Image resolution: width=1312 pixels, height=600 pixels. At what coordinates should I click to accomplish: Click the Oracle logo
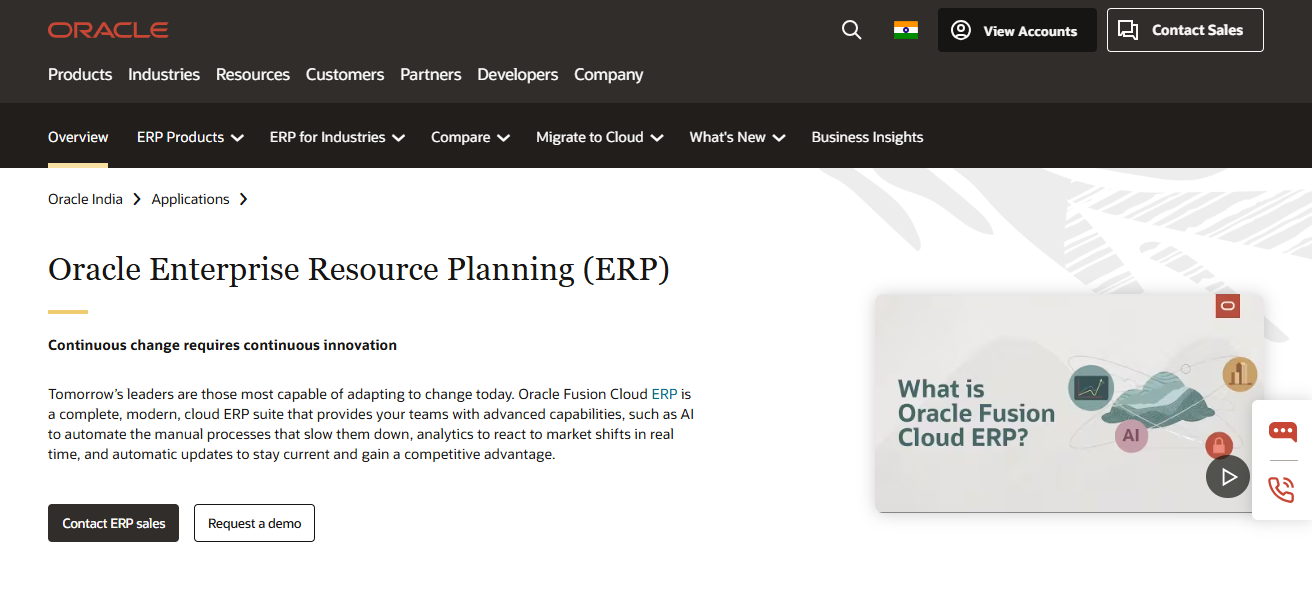coord(108,29)
